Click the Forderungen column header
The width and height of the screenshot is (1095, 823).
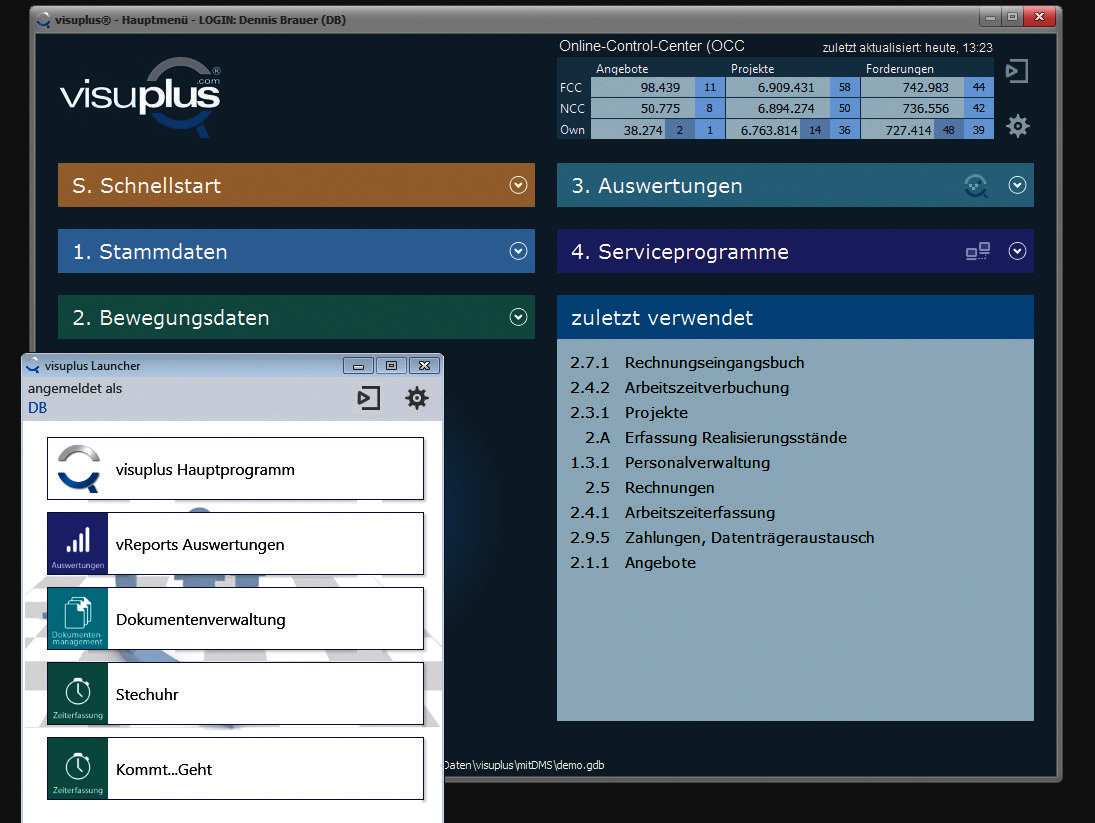(x=899, y=68)
